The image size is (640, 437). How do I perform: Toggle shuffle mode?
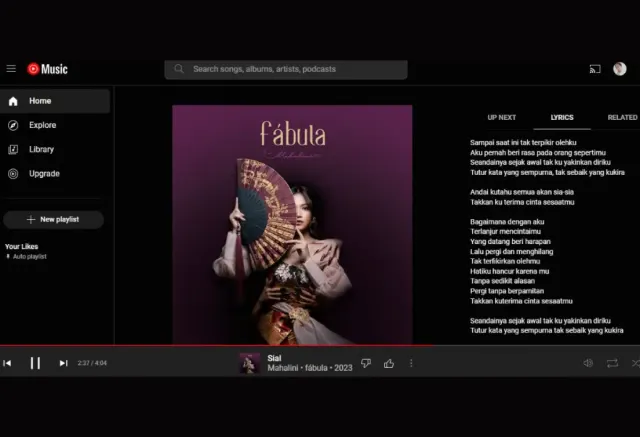pyautogui.click(x=636, y=363)
